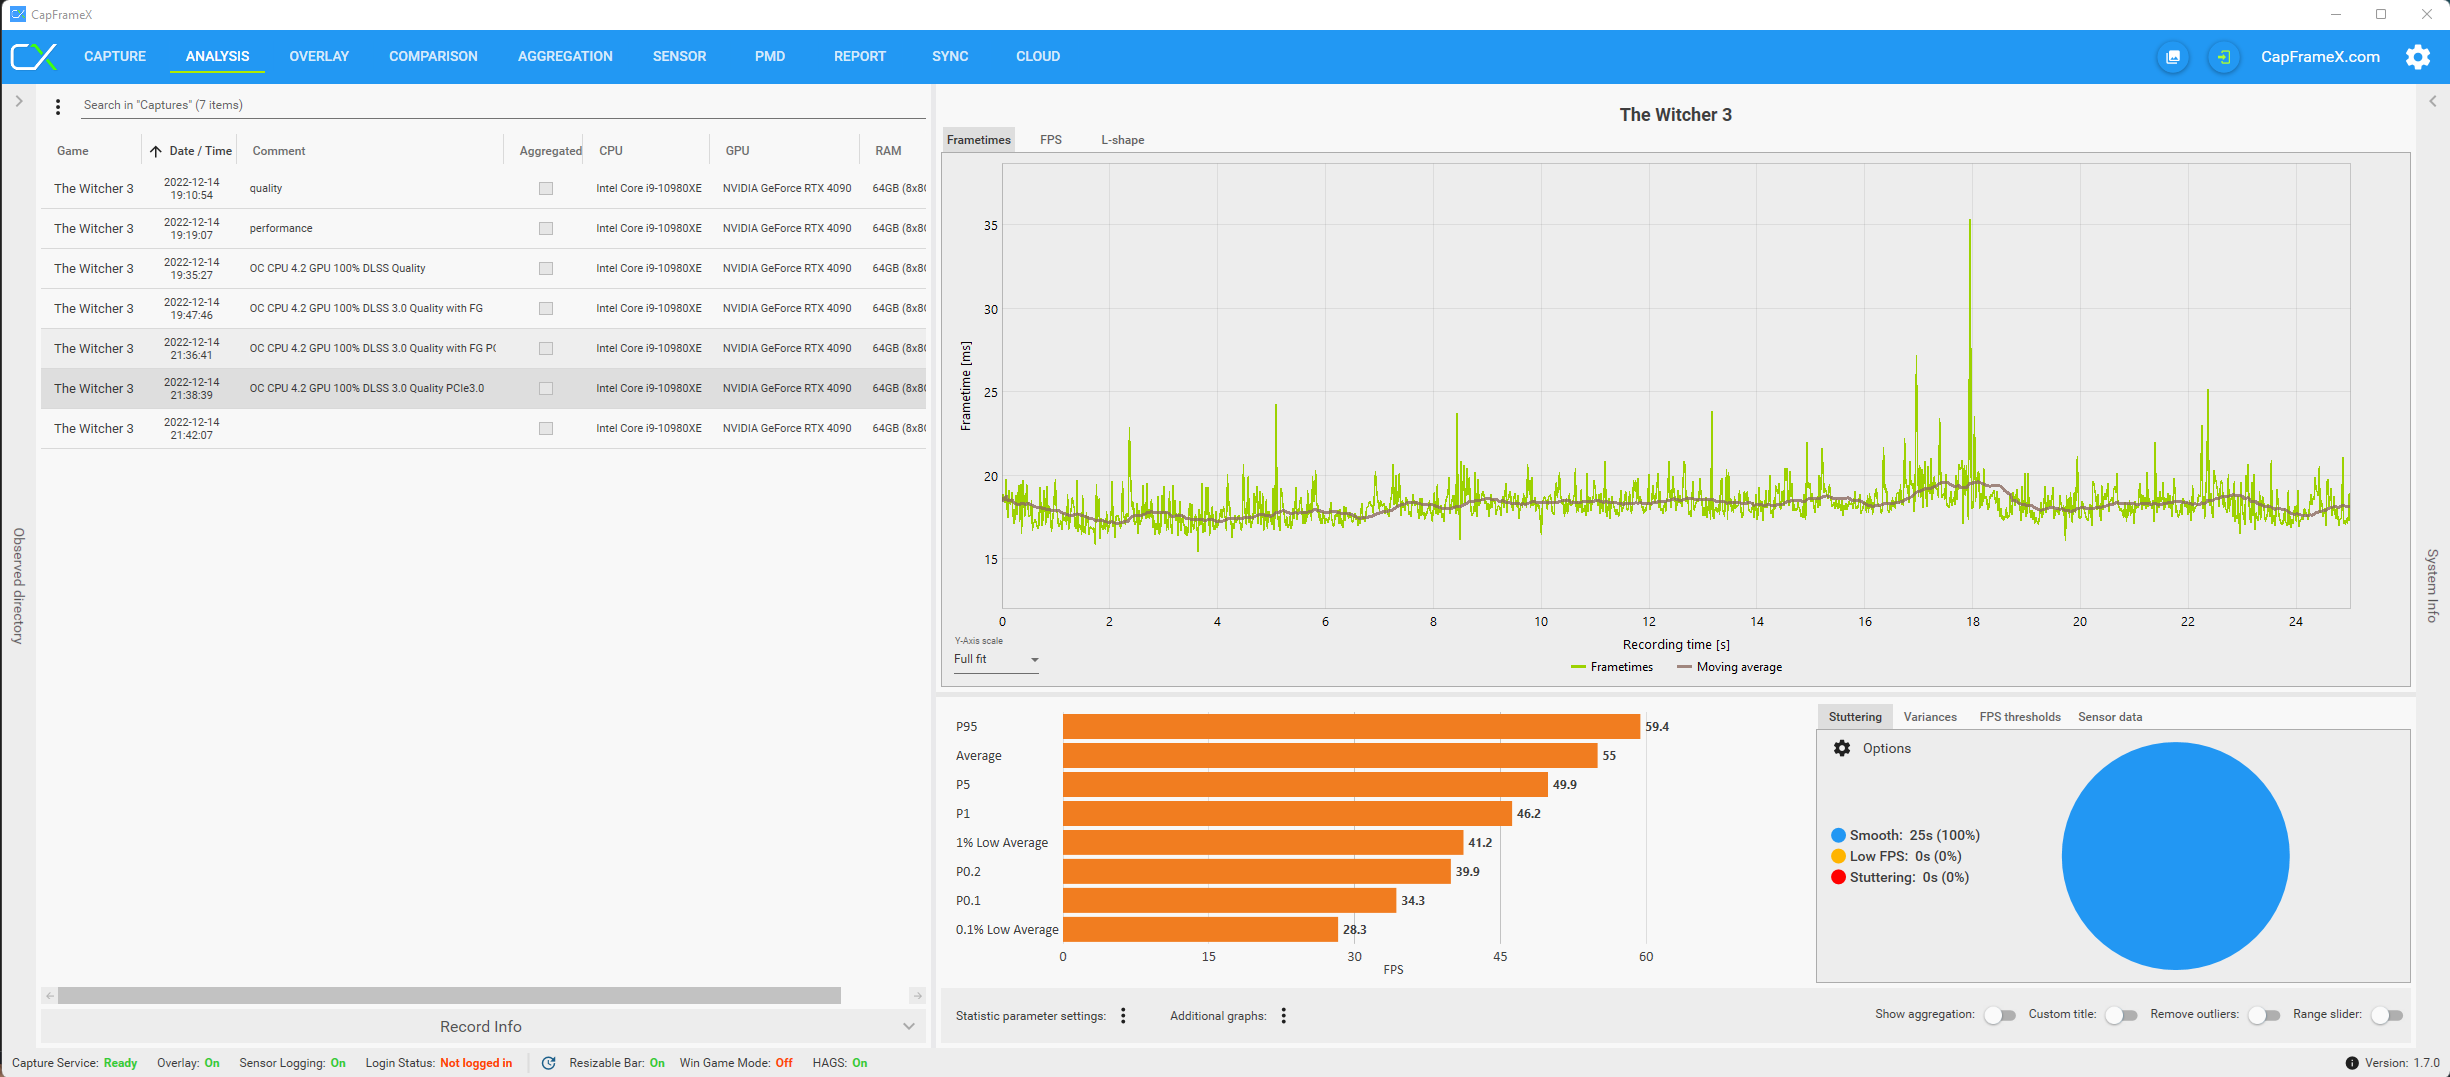Select 'OC CPU 4.2 GPU 100% DLSS Quality' capture
The width and height of the screenshot is (2450, 1077).
pyautogui.click(x=483, y=268)
